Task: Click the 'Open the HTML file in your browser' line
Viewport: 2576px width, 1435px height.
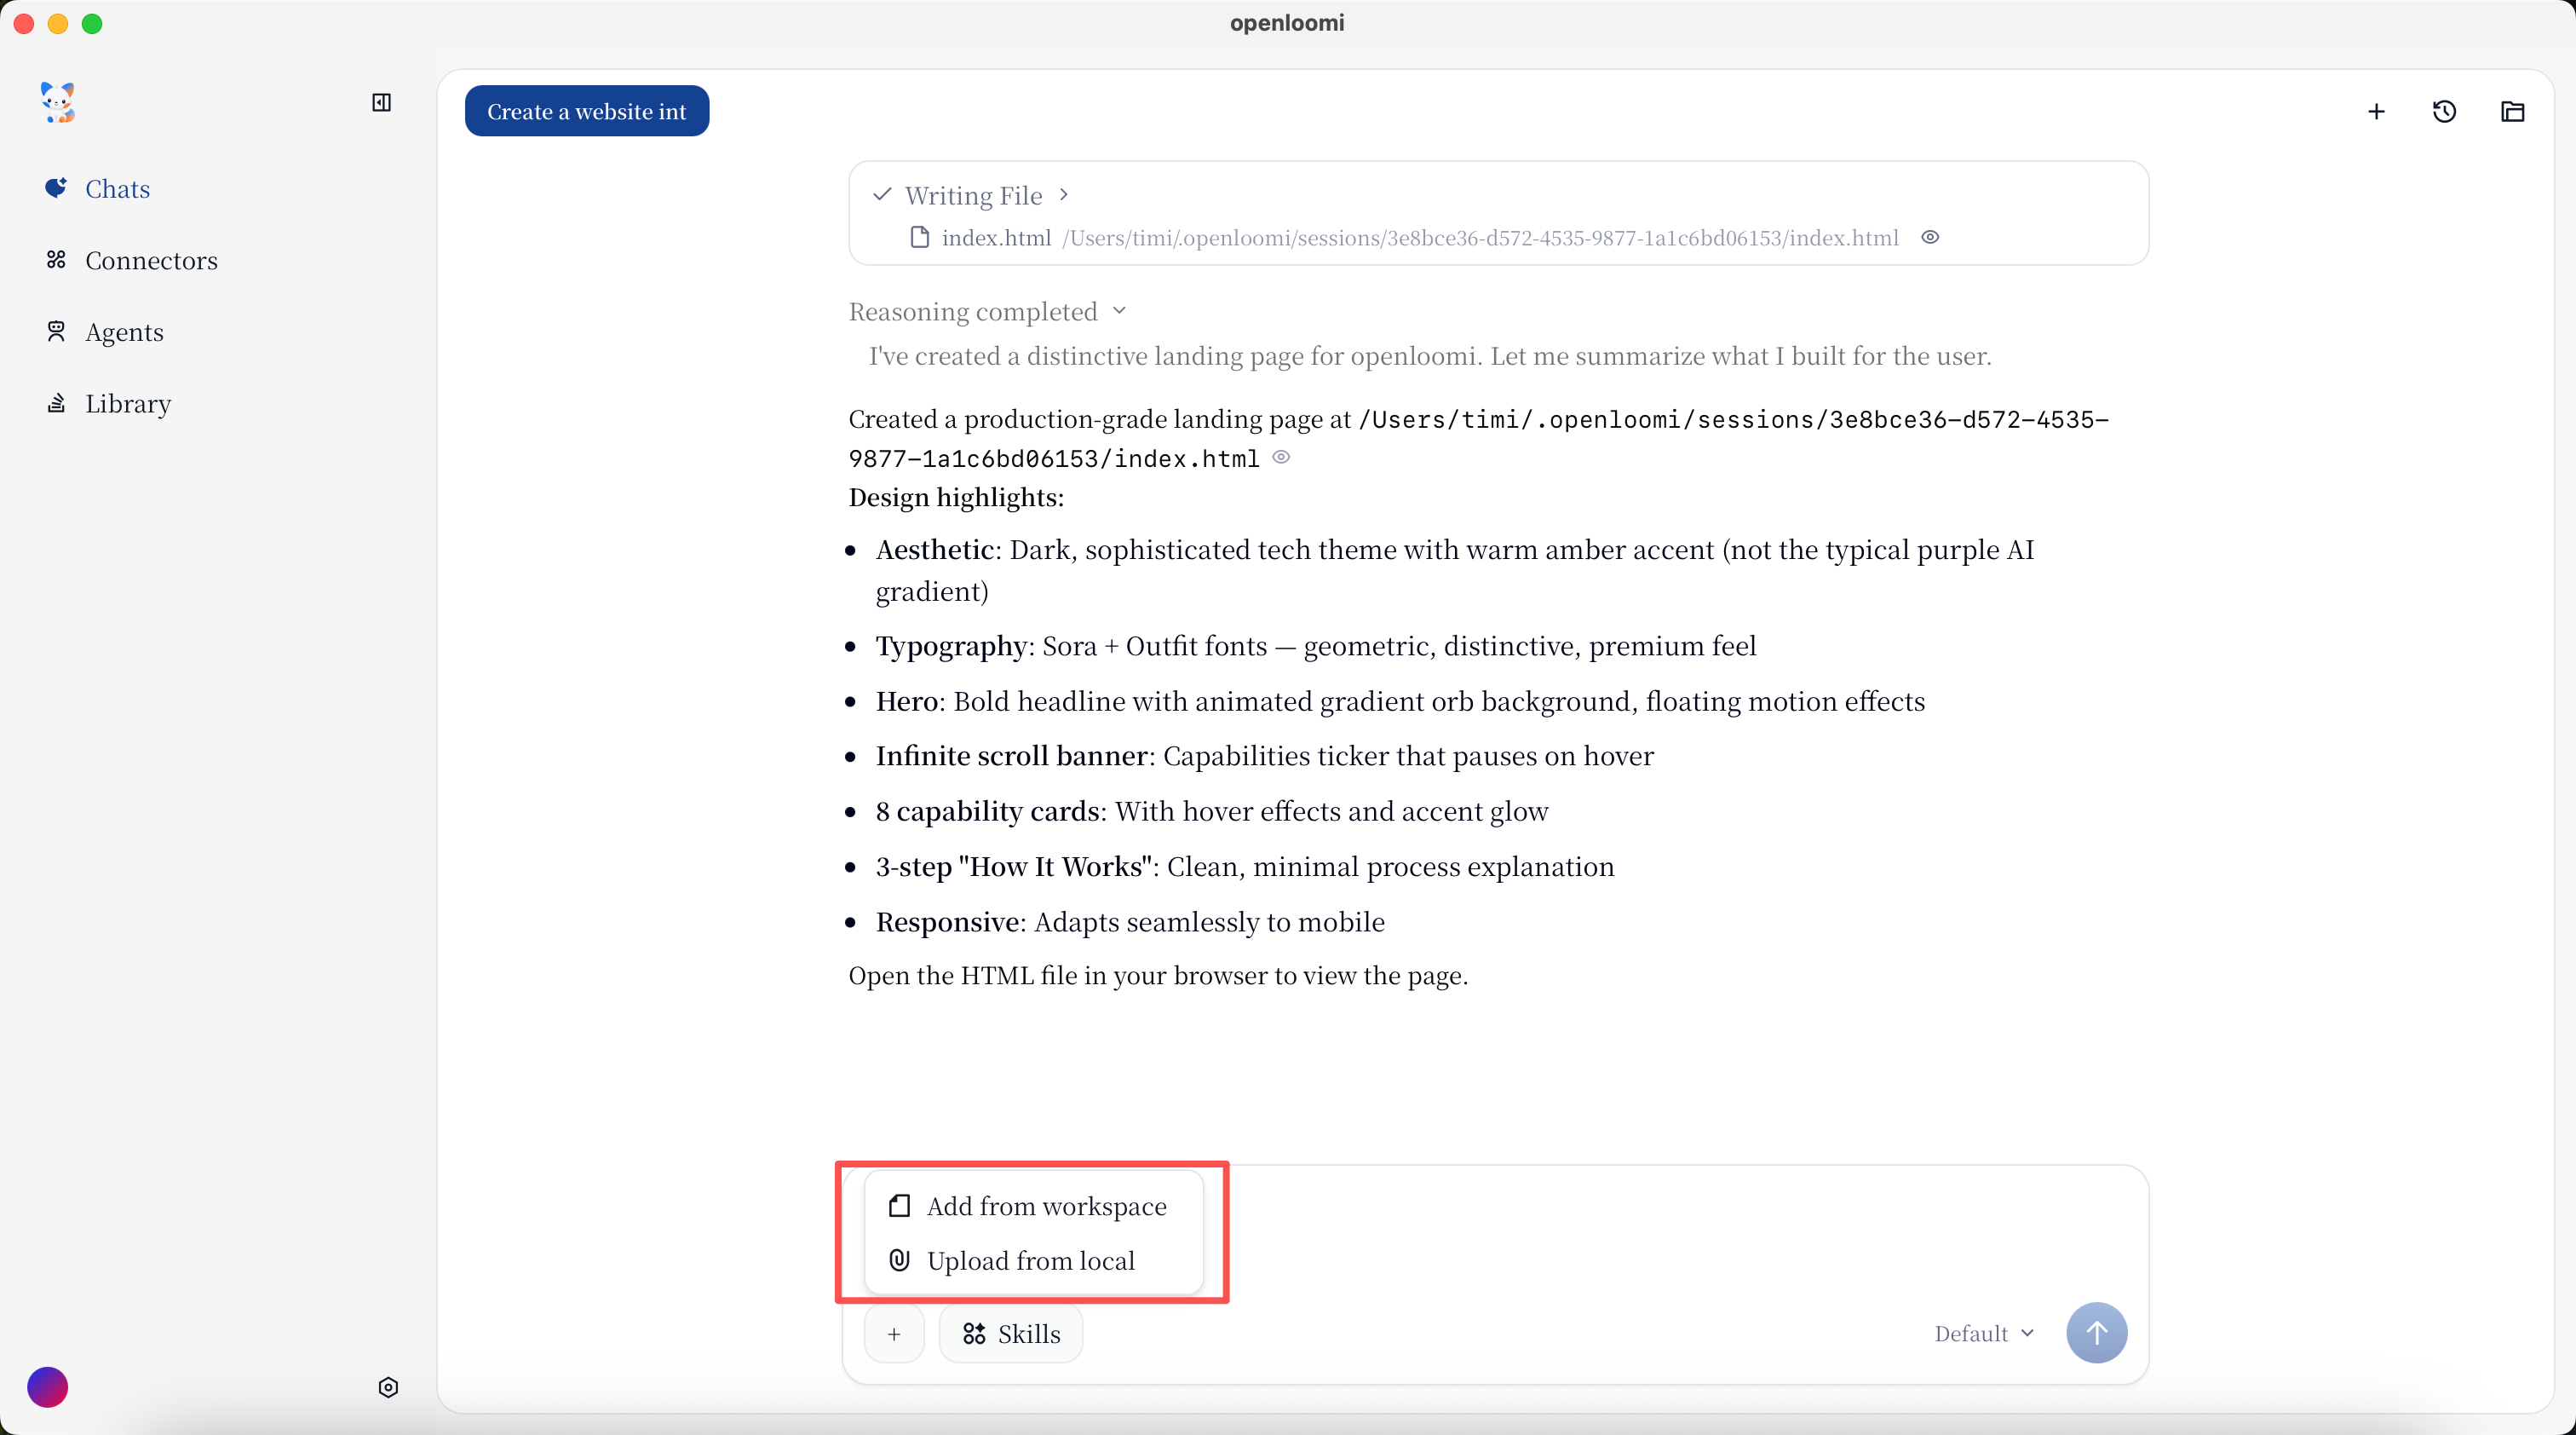Action: click(1158, 975)
